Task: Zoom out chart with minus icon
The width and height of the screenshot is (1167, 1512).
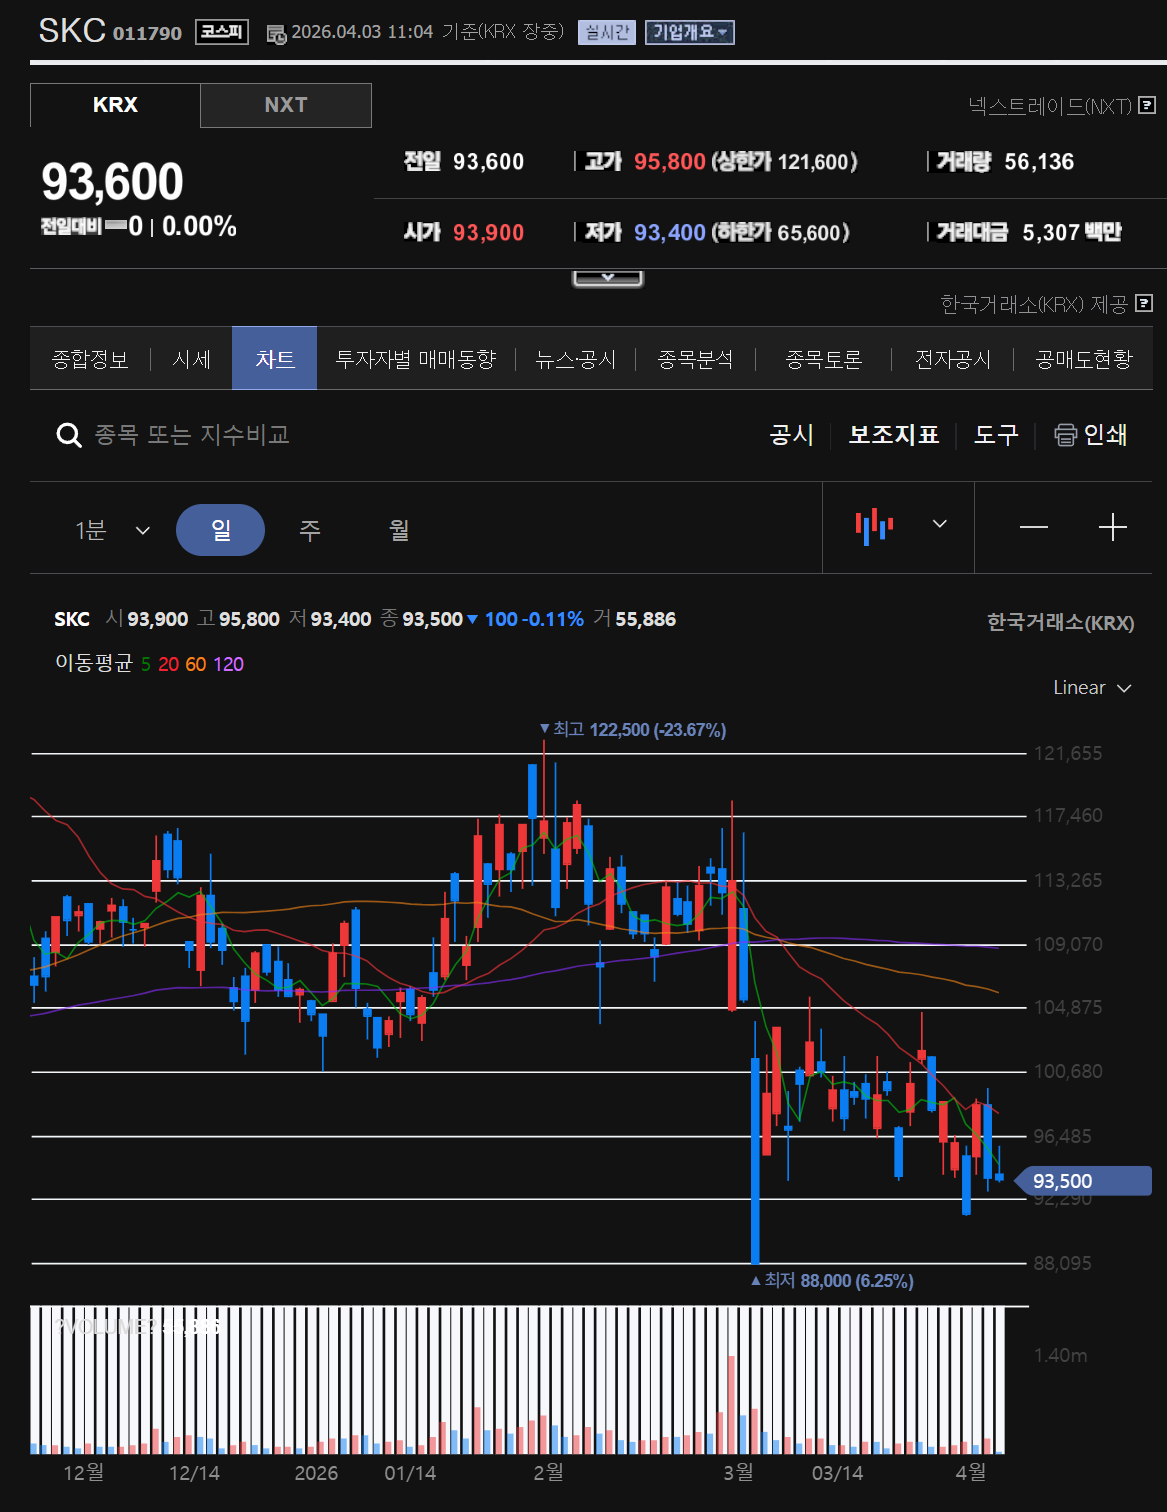Action: tap(1033, 527)
